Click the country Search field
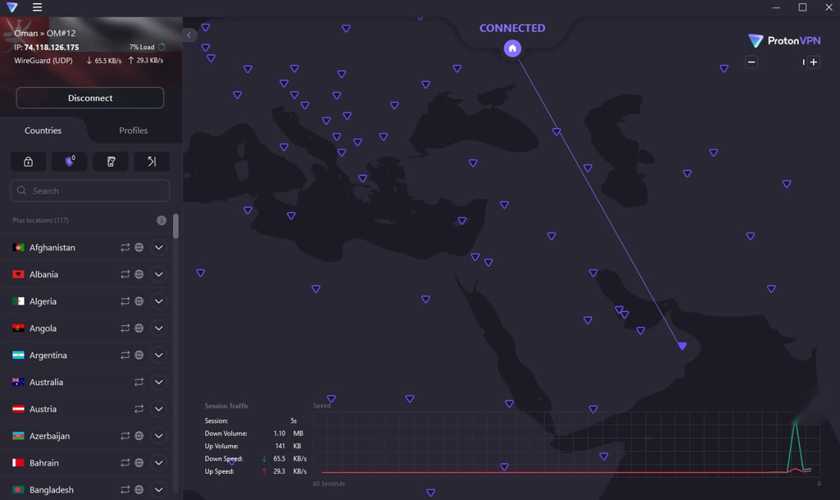 [x=90, y=190]
